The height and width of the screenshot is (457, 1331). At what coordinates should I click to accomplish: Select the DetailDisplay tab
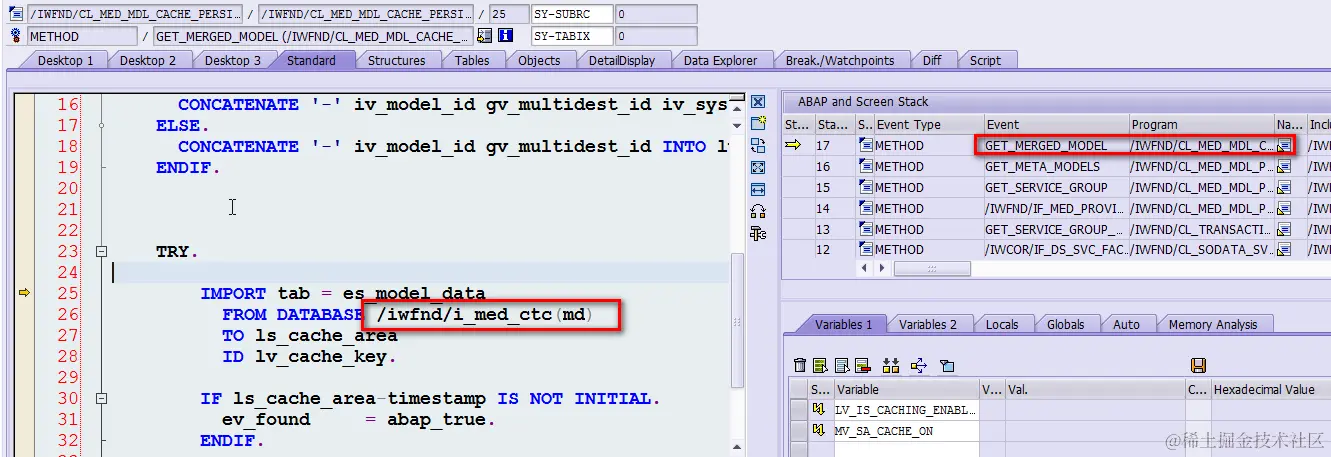coord(622,60)
